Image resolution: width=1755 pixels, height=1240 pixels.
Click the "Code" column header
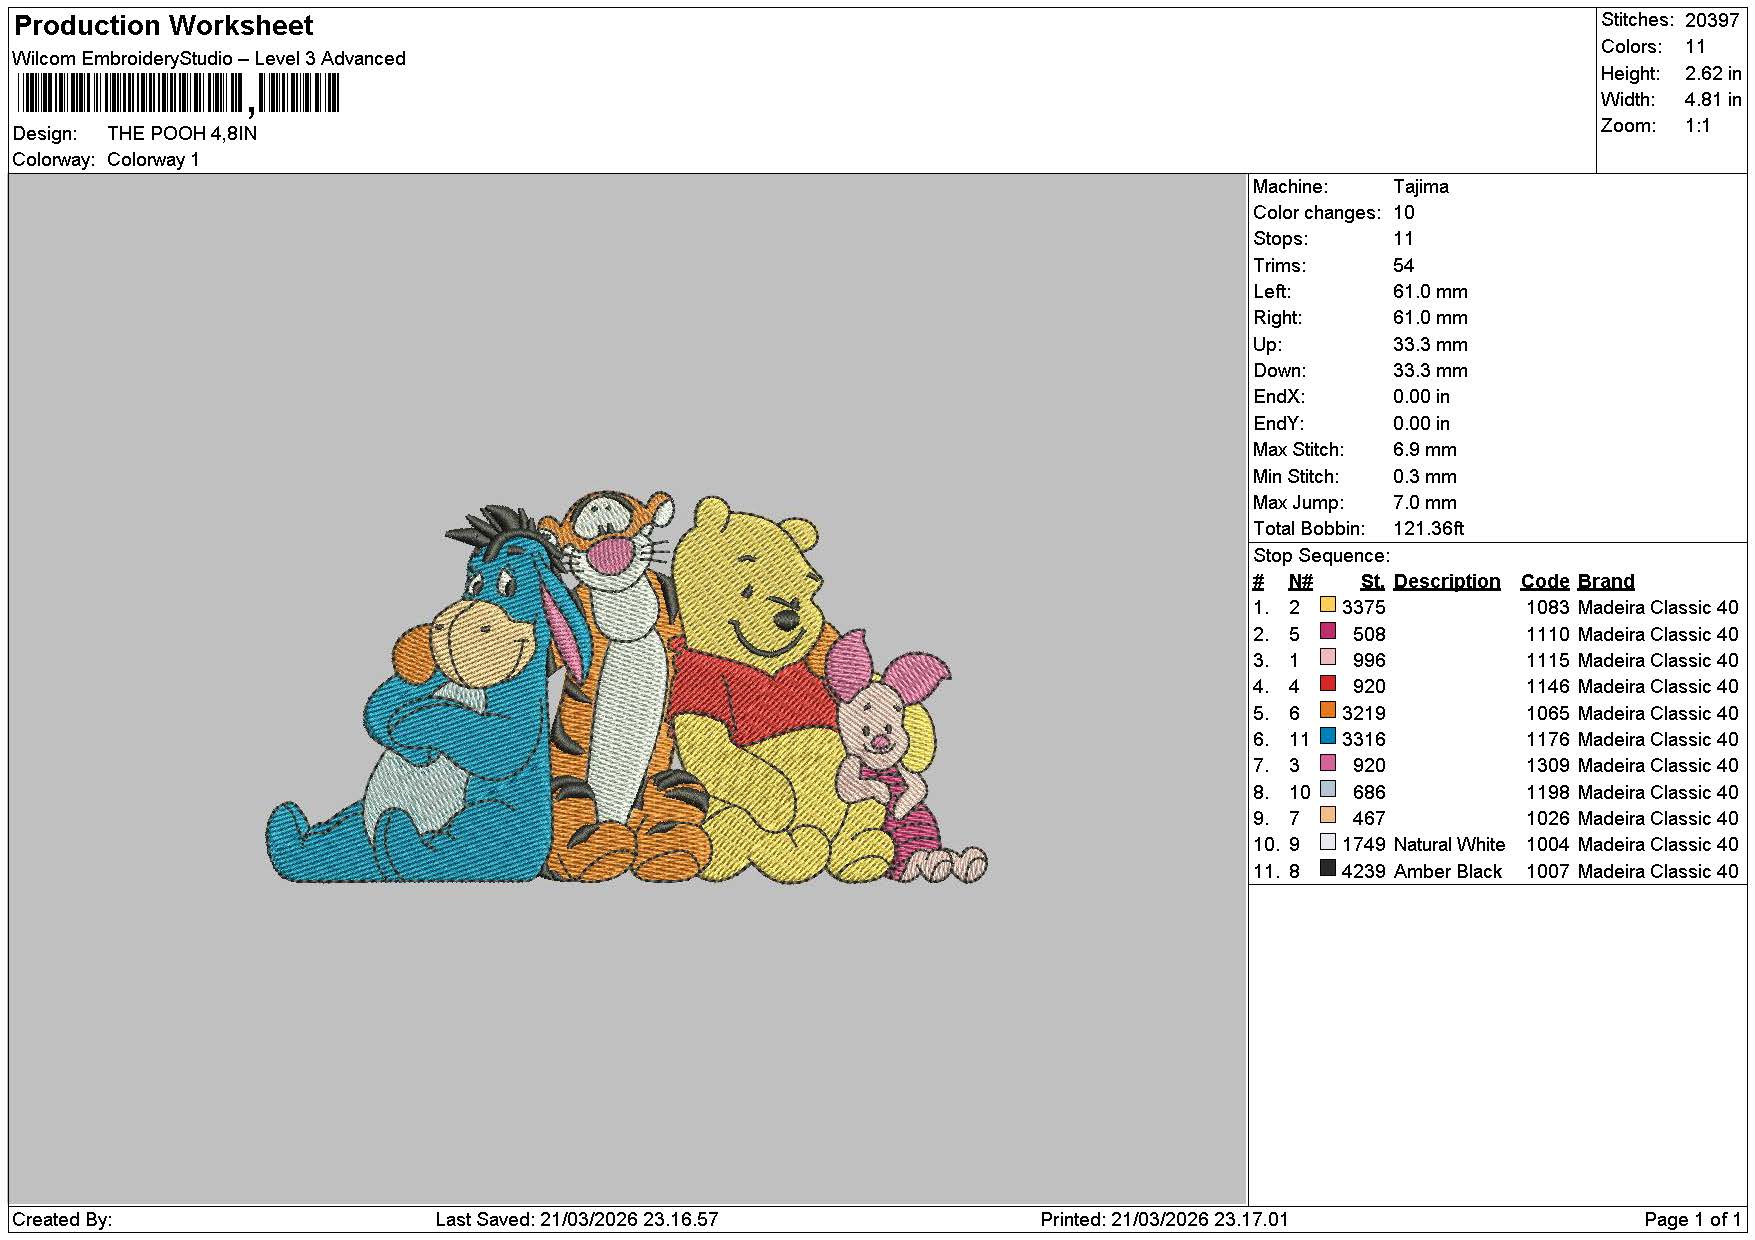point(1545,582)
